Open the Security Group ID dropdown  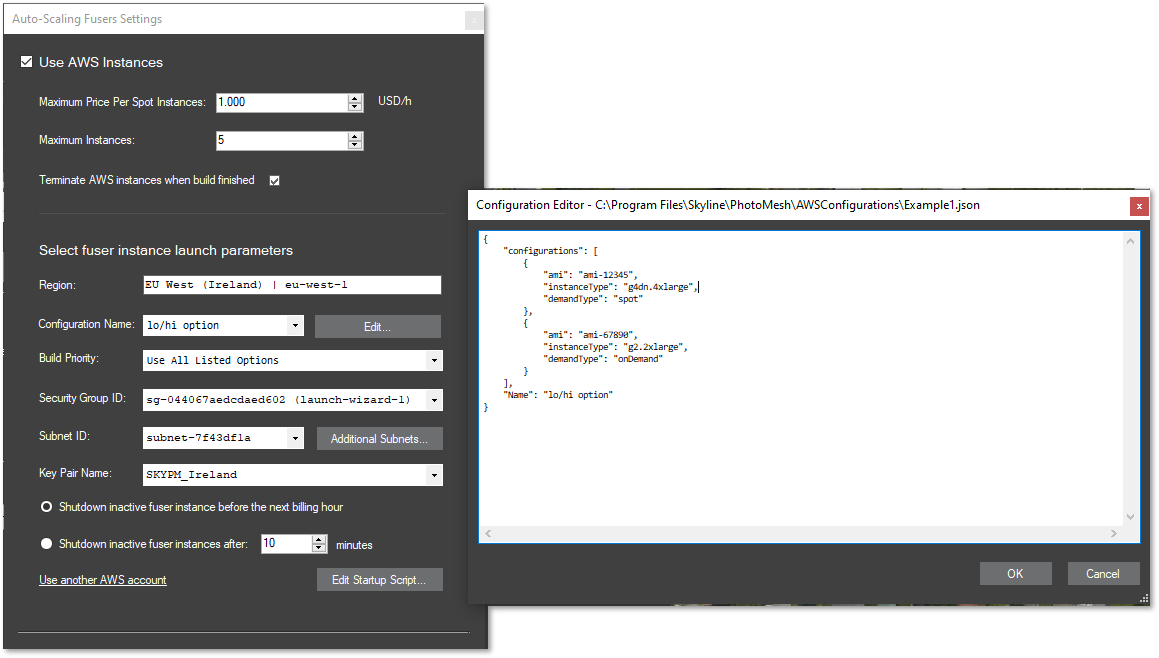pos(434,400)
